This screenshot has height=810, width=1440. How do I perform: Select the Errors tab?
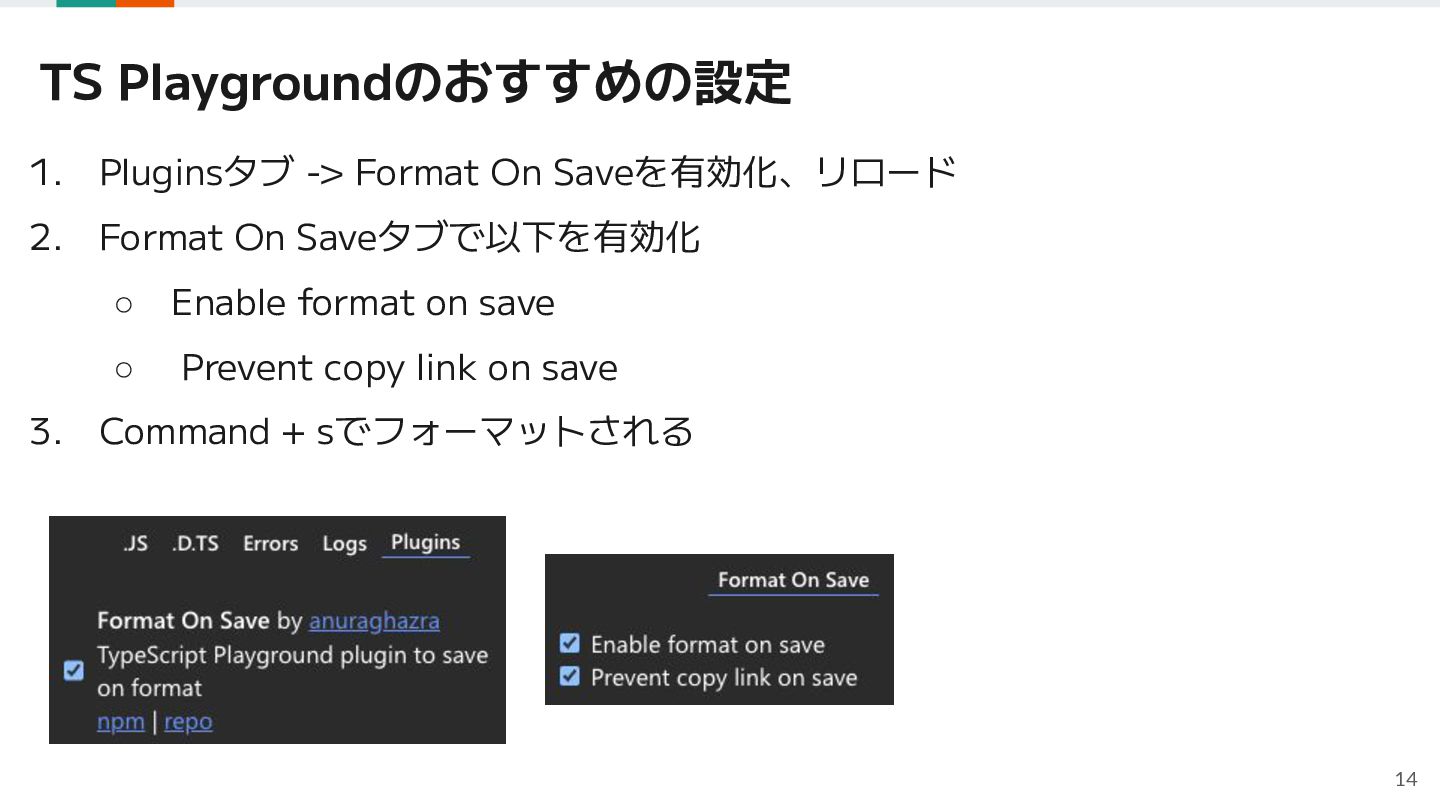coord(271,544)
